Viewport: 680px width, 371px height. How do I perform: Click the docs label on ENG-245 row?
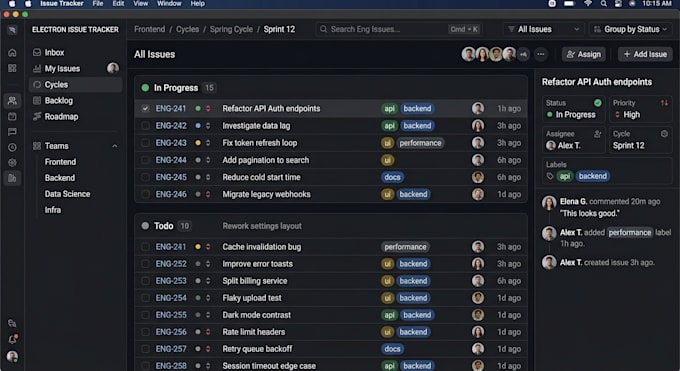(392, 177)
